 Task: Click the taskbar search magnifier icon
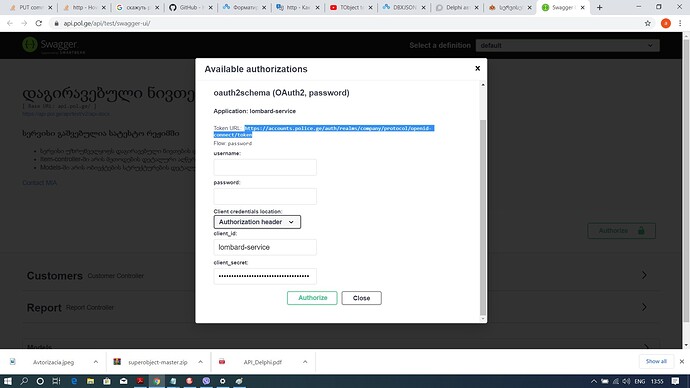click(24, 381)
